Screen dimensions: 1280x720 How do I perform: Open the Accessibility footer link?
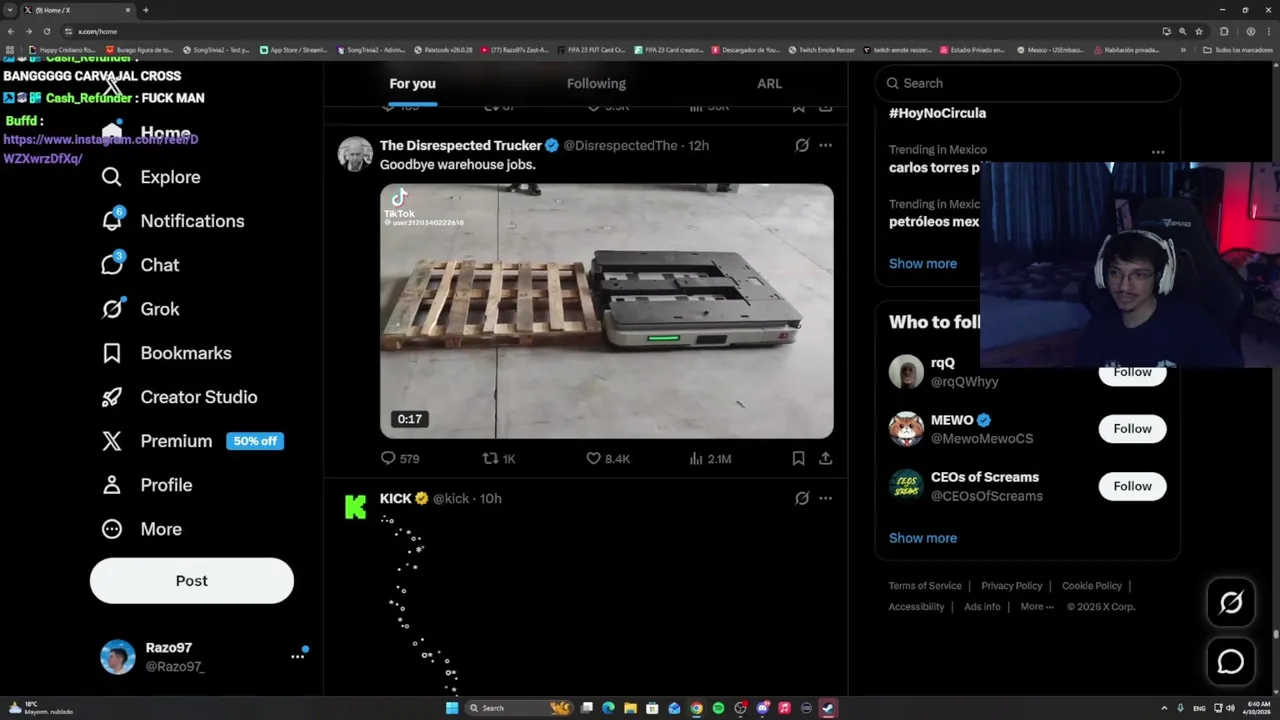tap(916, 607)
